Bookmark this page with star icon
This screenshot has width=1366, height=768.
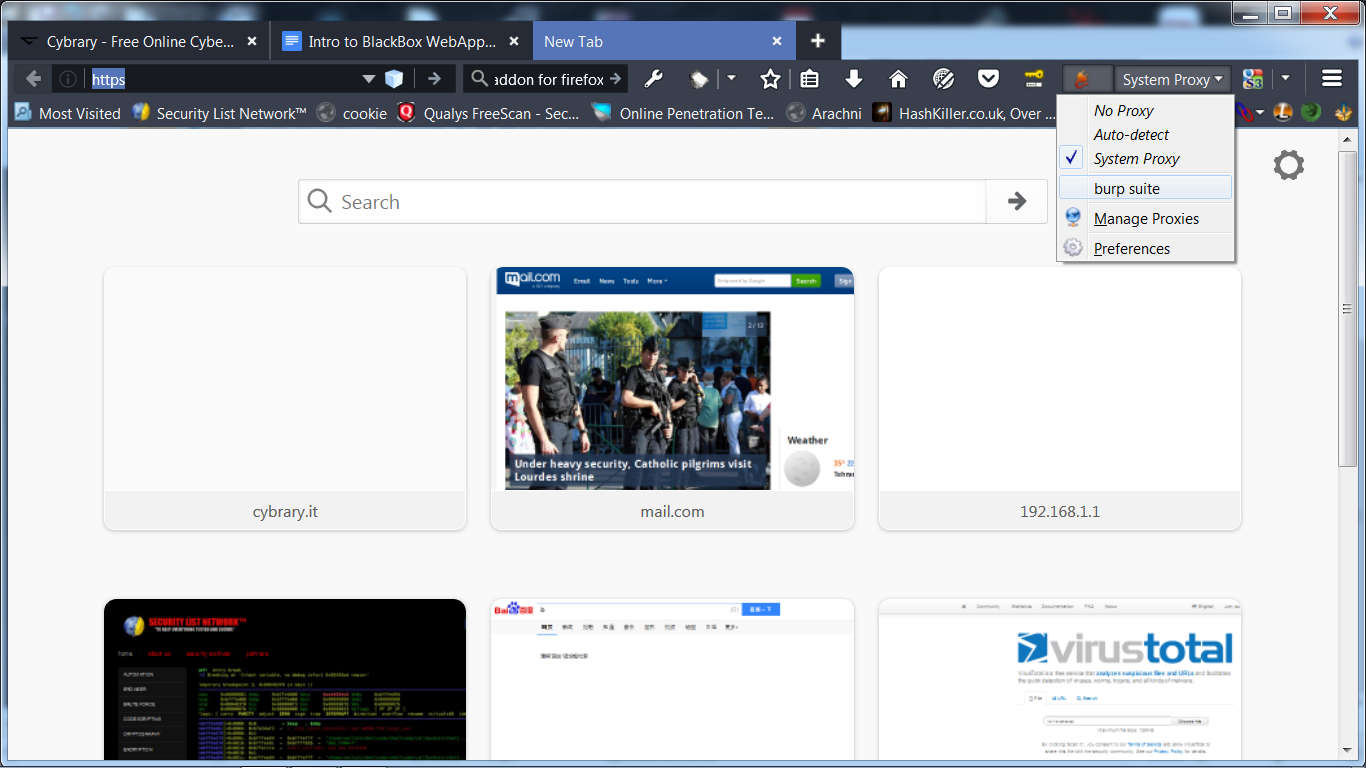coord(769,79)
